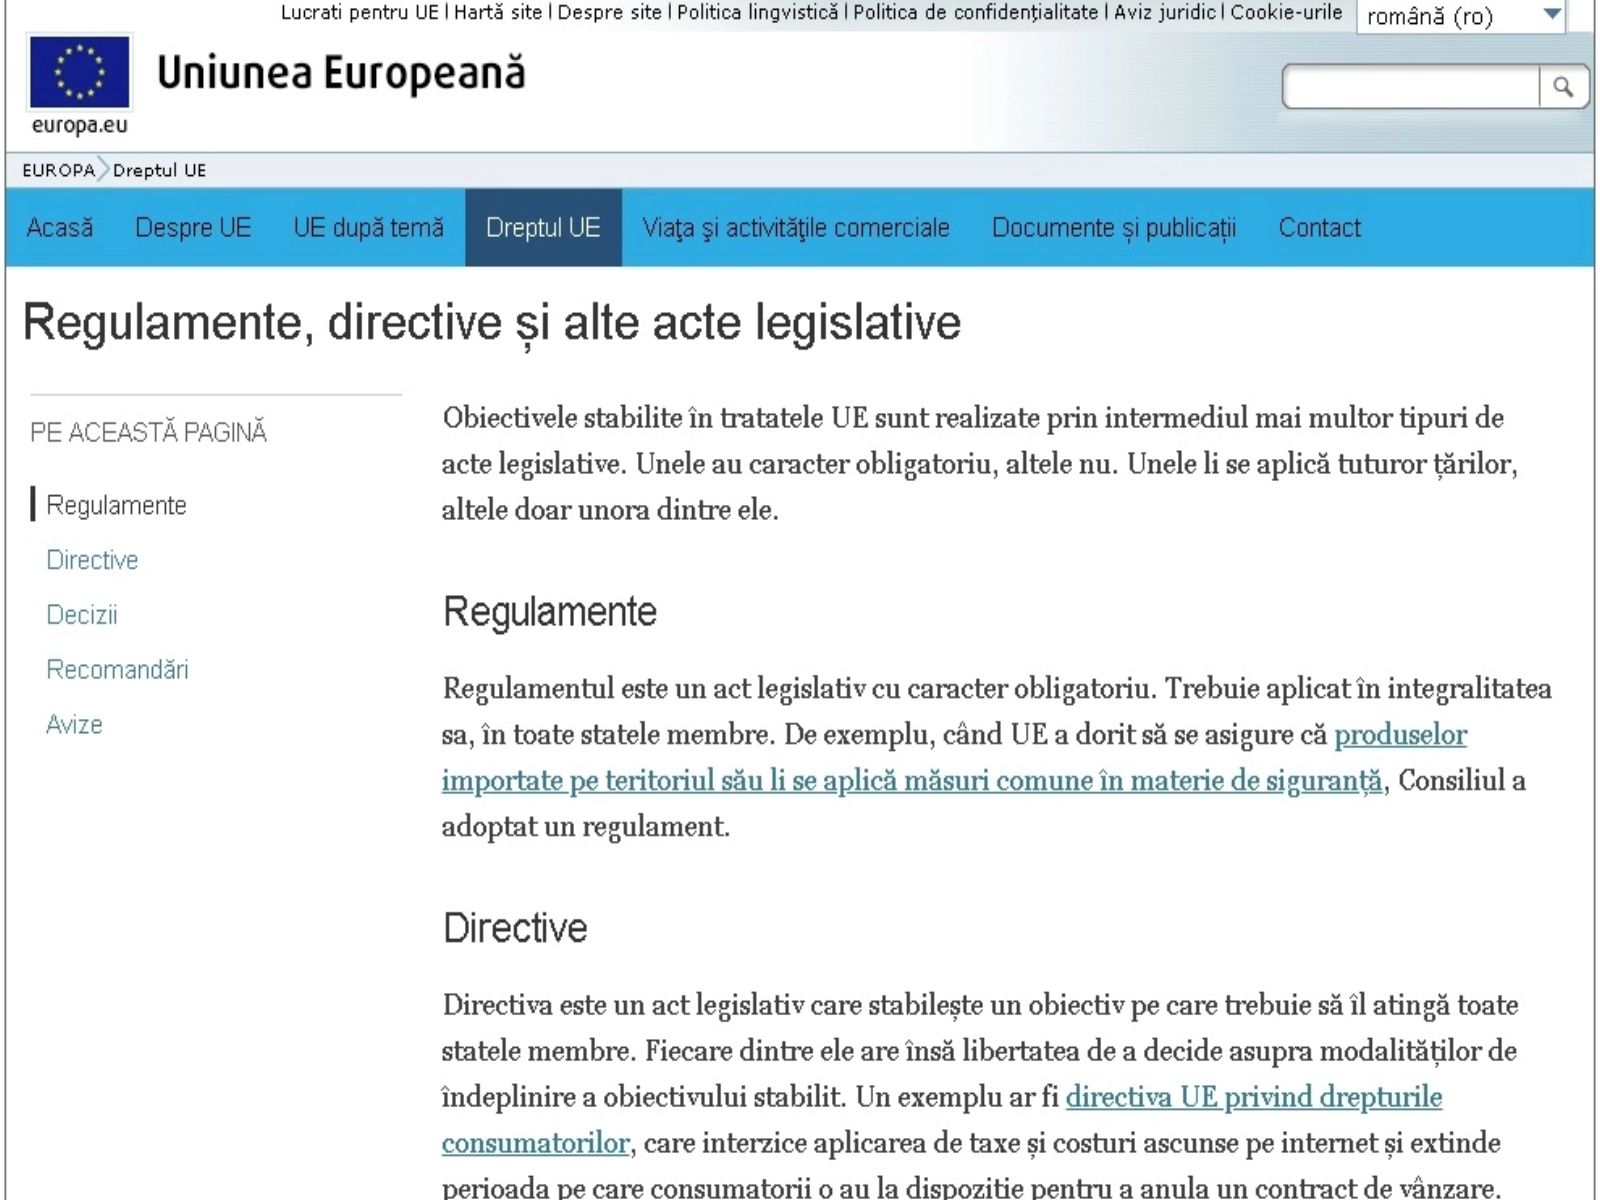Select the Dreptul UE tab
The width and height of the screenshot is (1600, 1200).
pos(543,228)
